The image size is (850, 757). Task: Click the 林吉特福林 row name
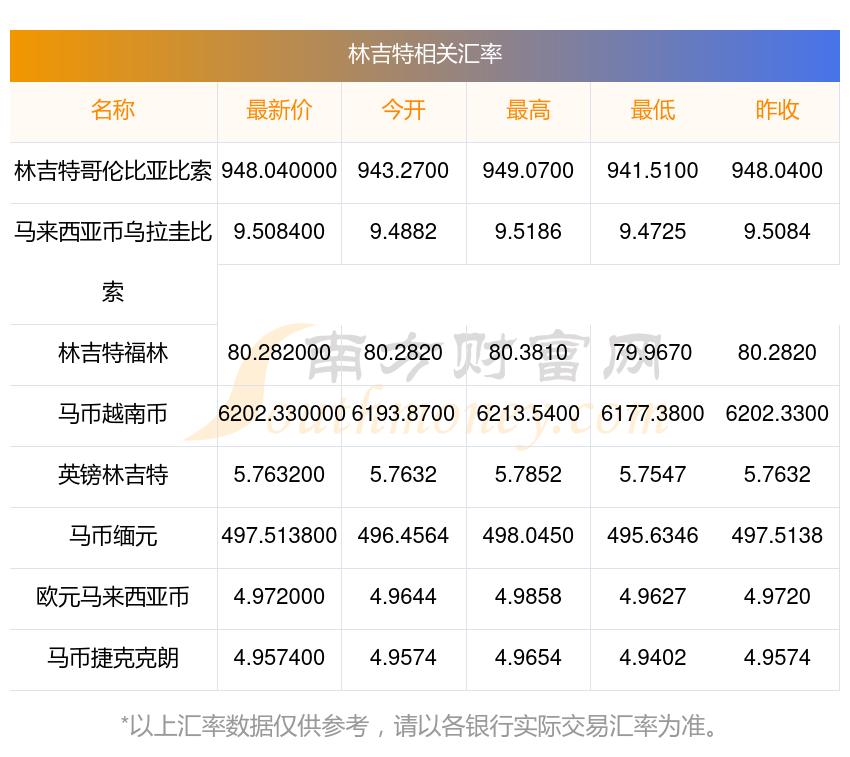pyautogui.click(x=113, y=353)
